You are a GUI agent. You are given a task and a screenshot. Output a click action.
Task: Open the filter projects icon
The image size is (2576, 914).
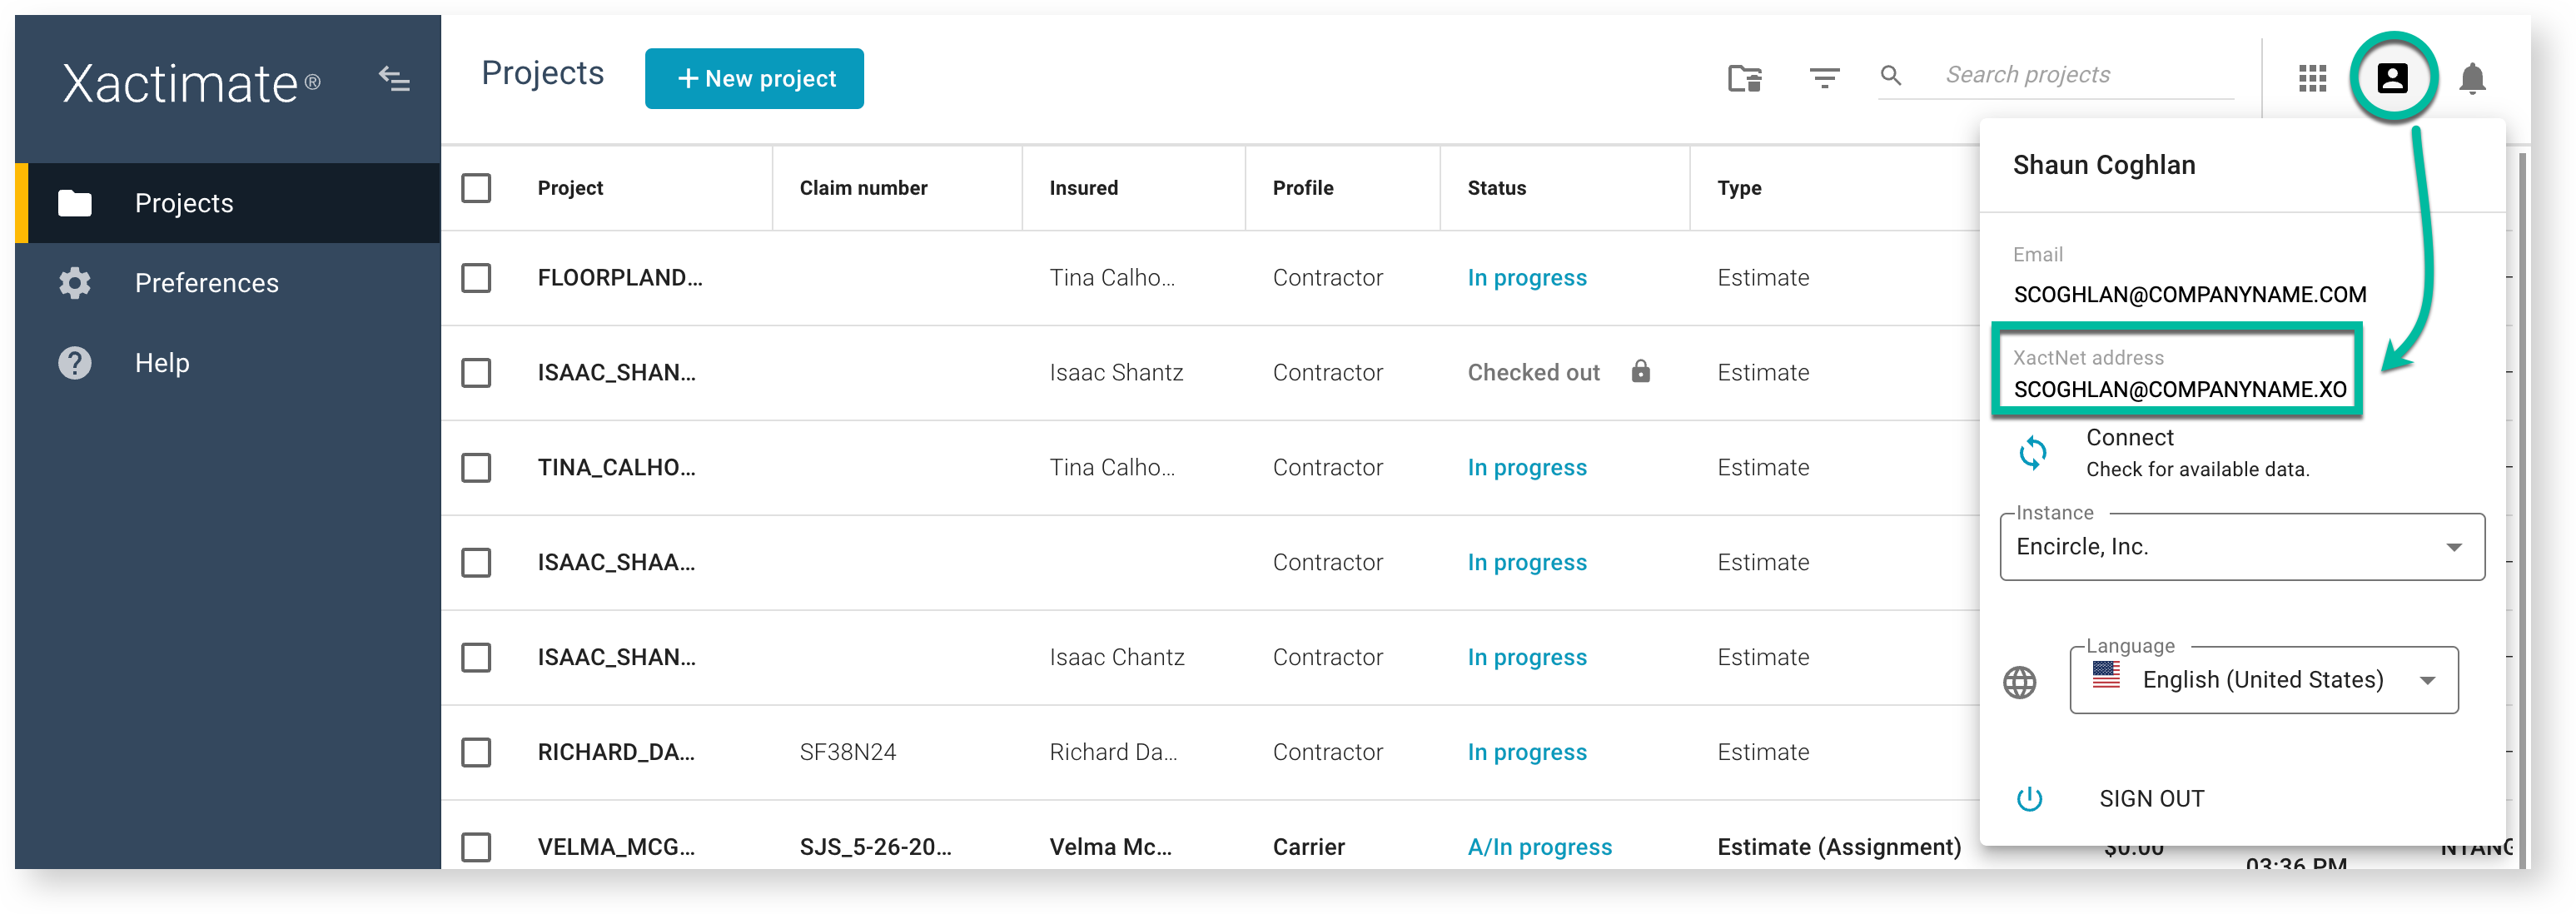[1825, 78]
